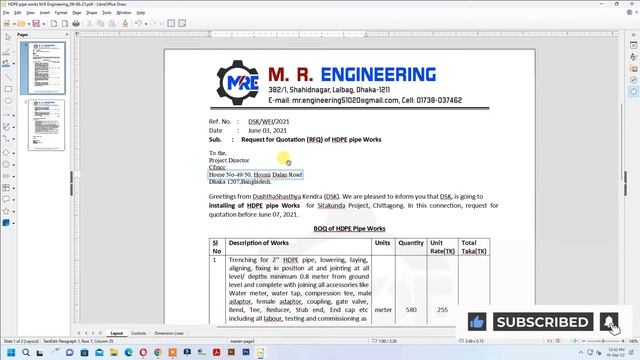The image size is (640, 360).
Task: Click the Line Color tool
Action: (7, 52)
